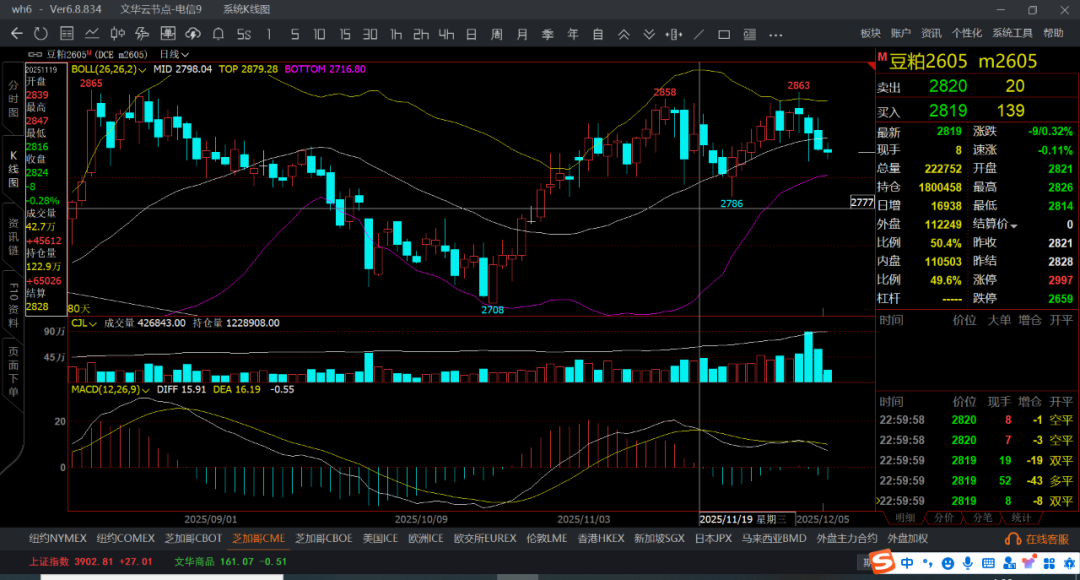The image size is (1080, 580).
Task: Open the 分时图 side tab
Action: 12,99
